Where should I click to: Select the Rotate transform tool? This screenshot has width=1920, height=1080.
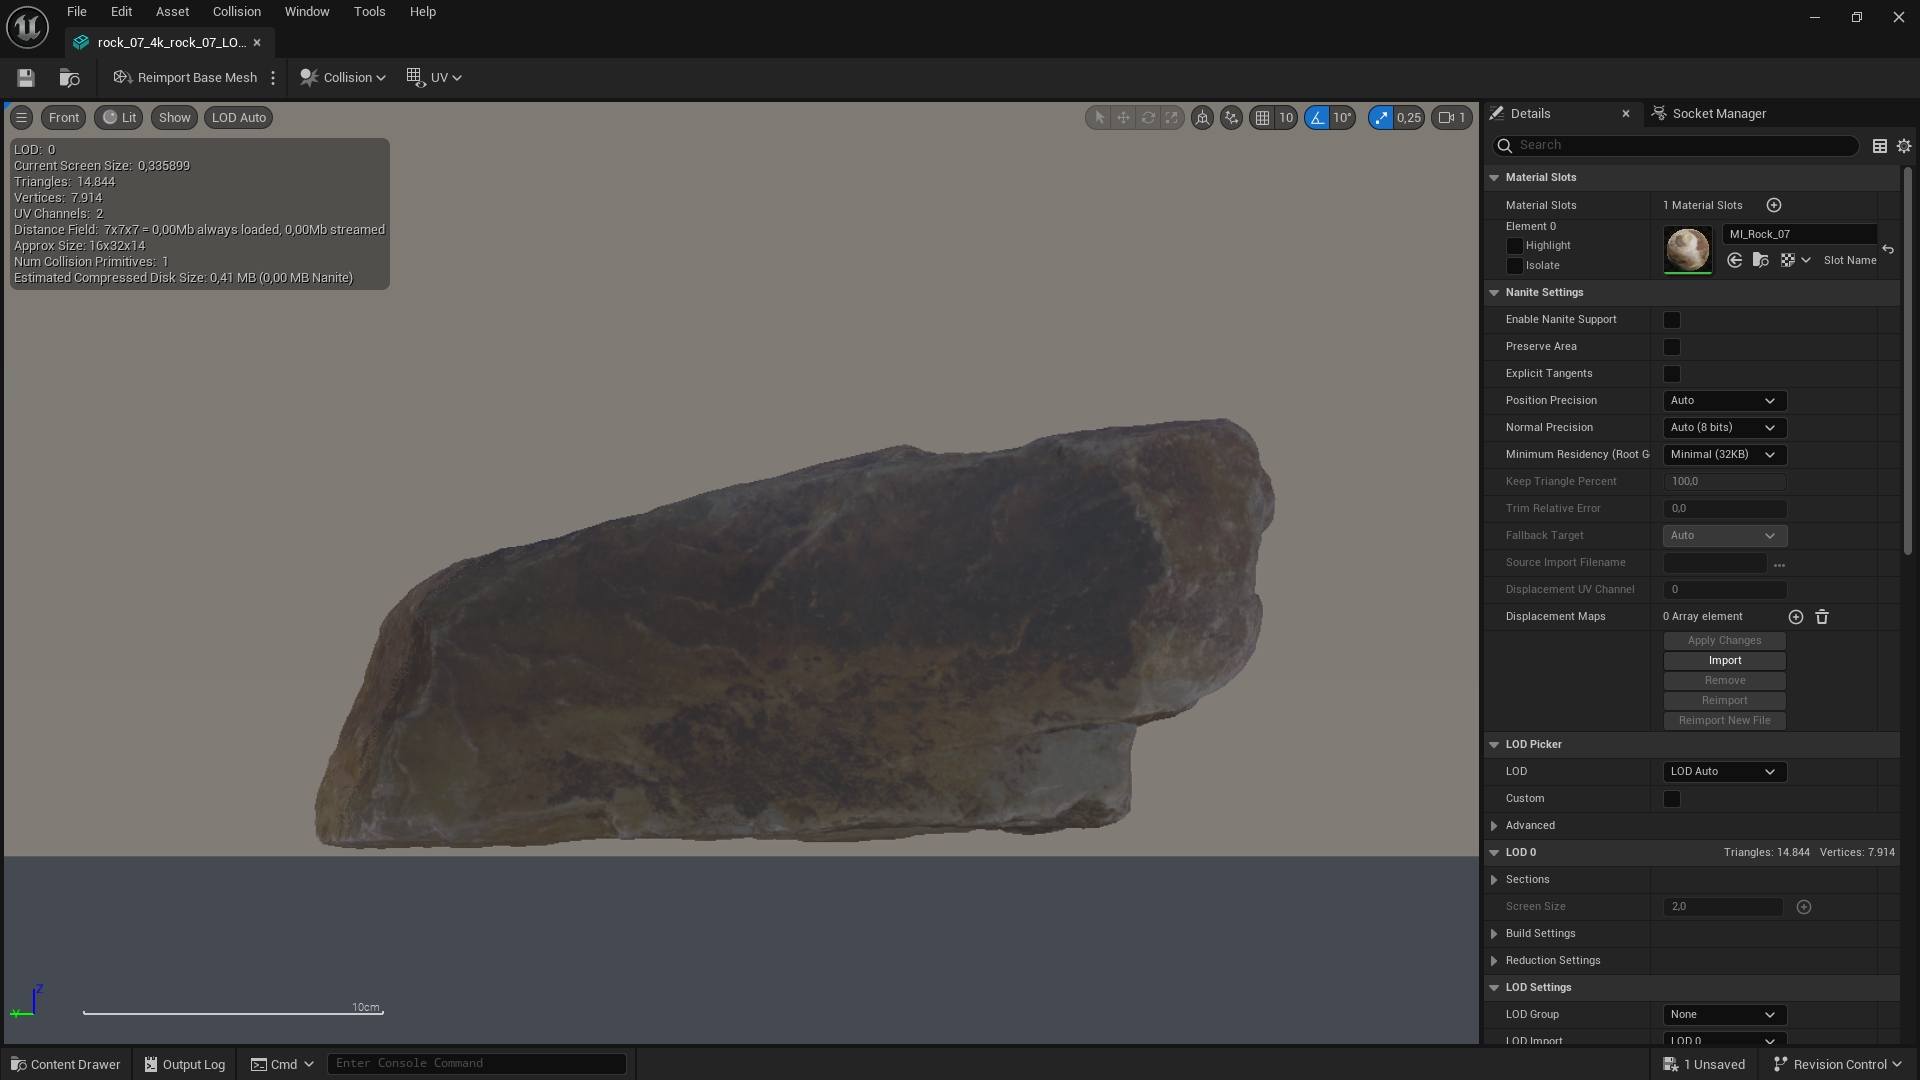pos(1148,117)
